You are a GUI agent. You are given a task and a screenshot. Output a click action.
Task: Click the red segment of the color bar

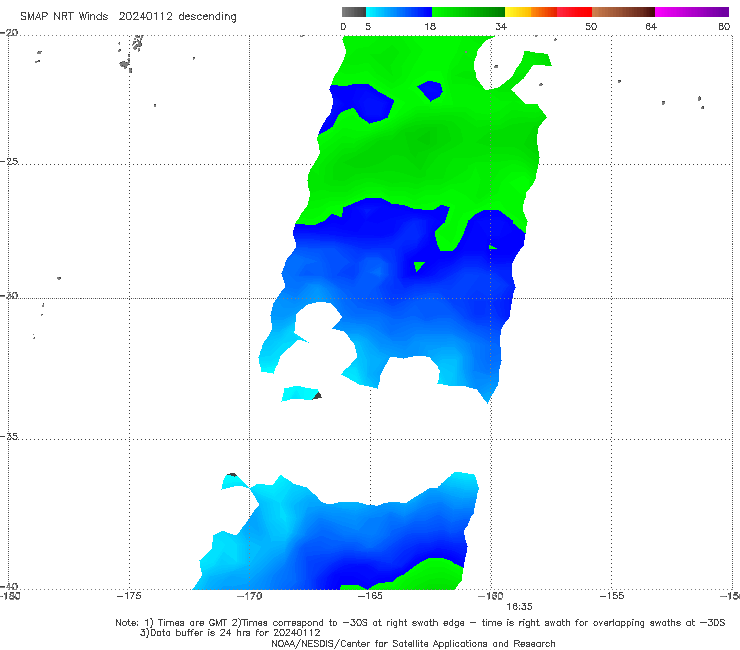574,12
